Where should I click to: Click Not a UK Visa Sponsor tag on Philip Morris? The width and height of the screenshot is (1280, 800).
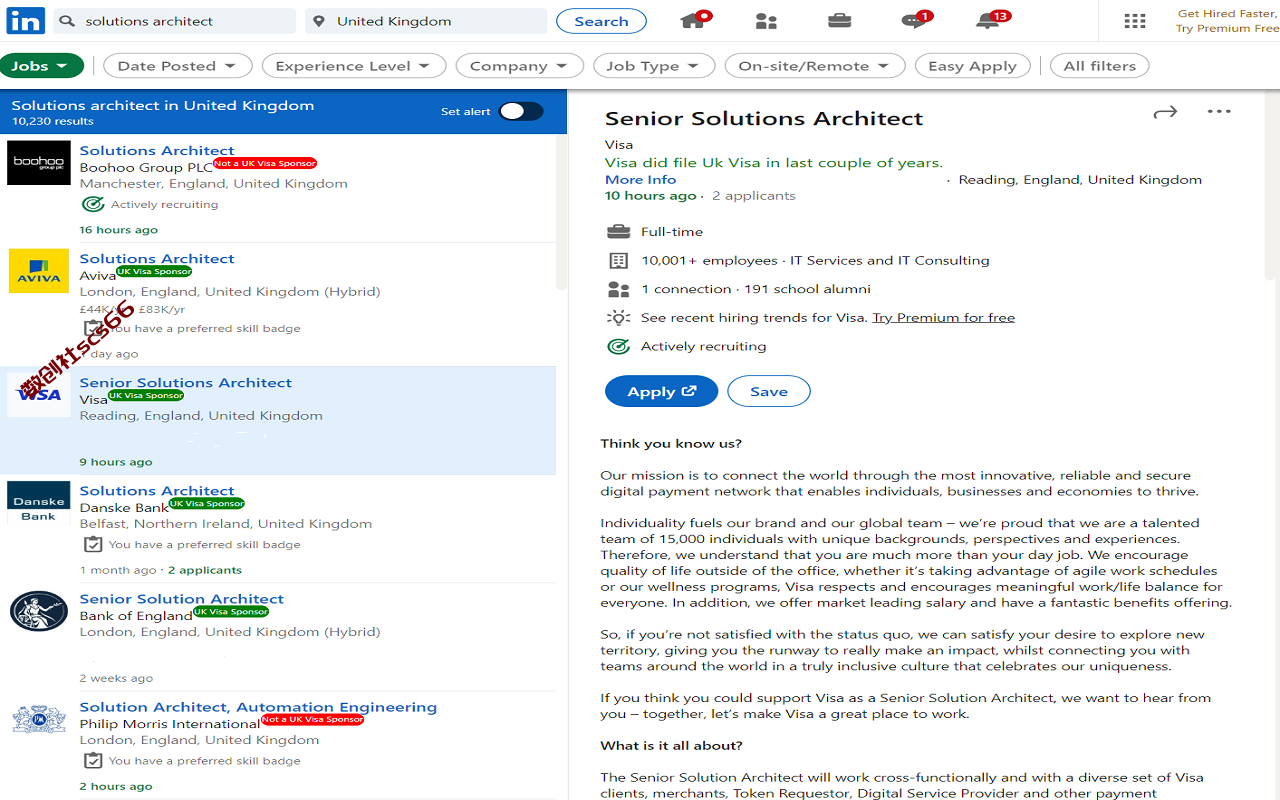(312, 719)
